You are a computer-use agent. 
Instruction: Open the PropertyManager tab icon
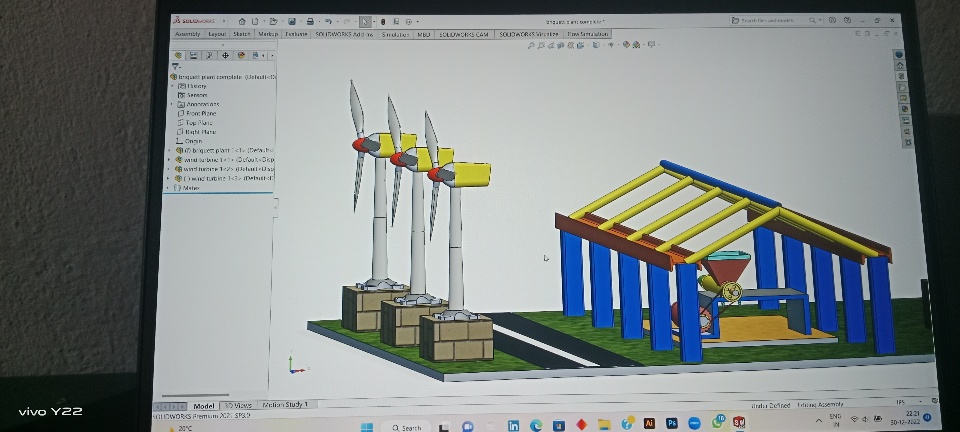click(x=193, y=55)
